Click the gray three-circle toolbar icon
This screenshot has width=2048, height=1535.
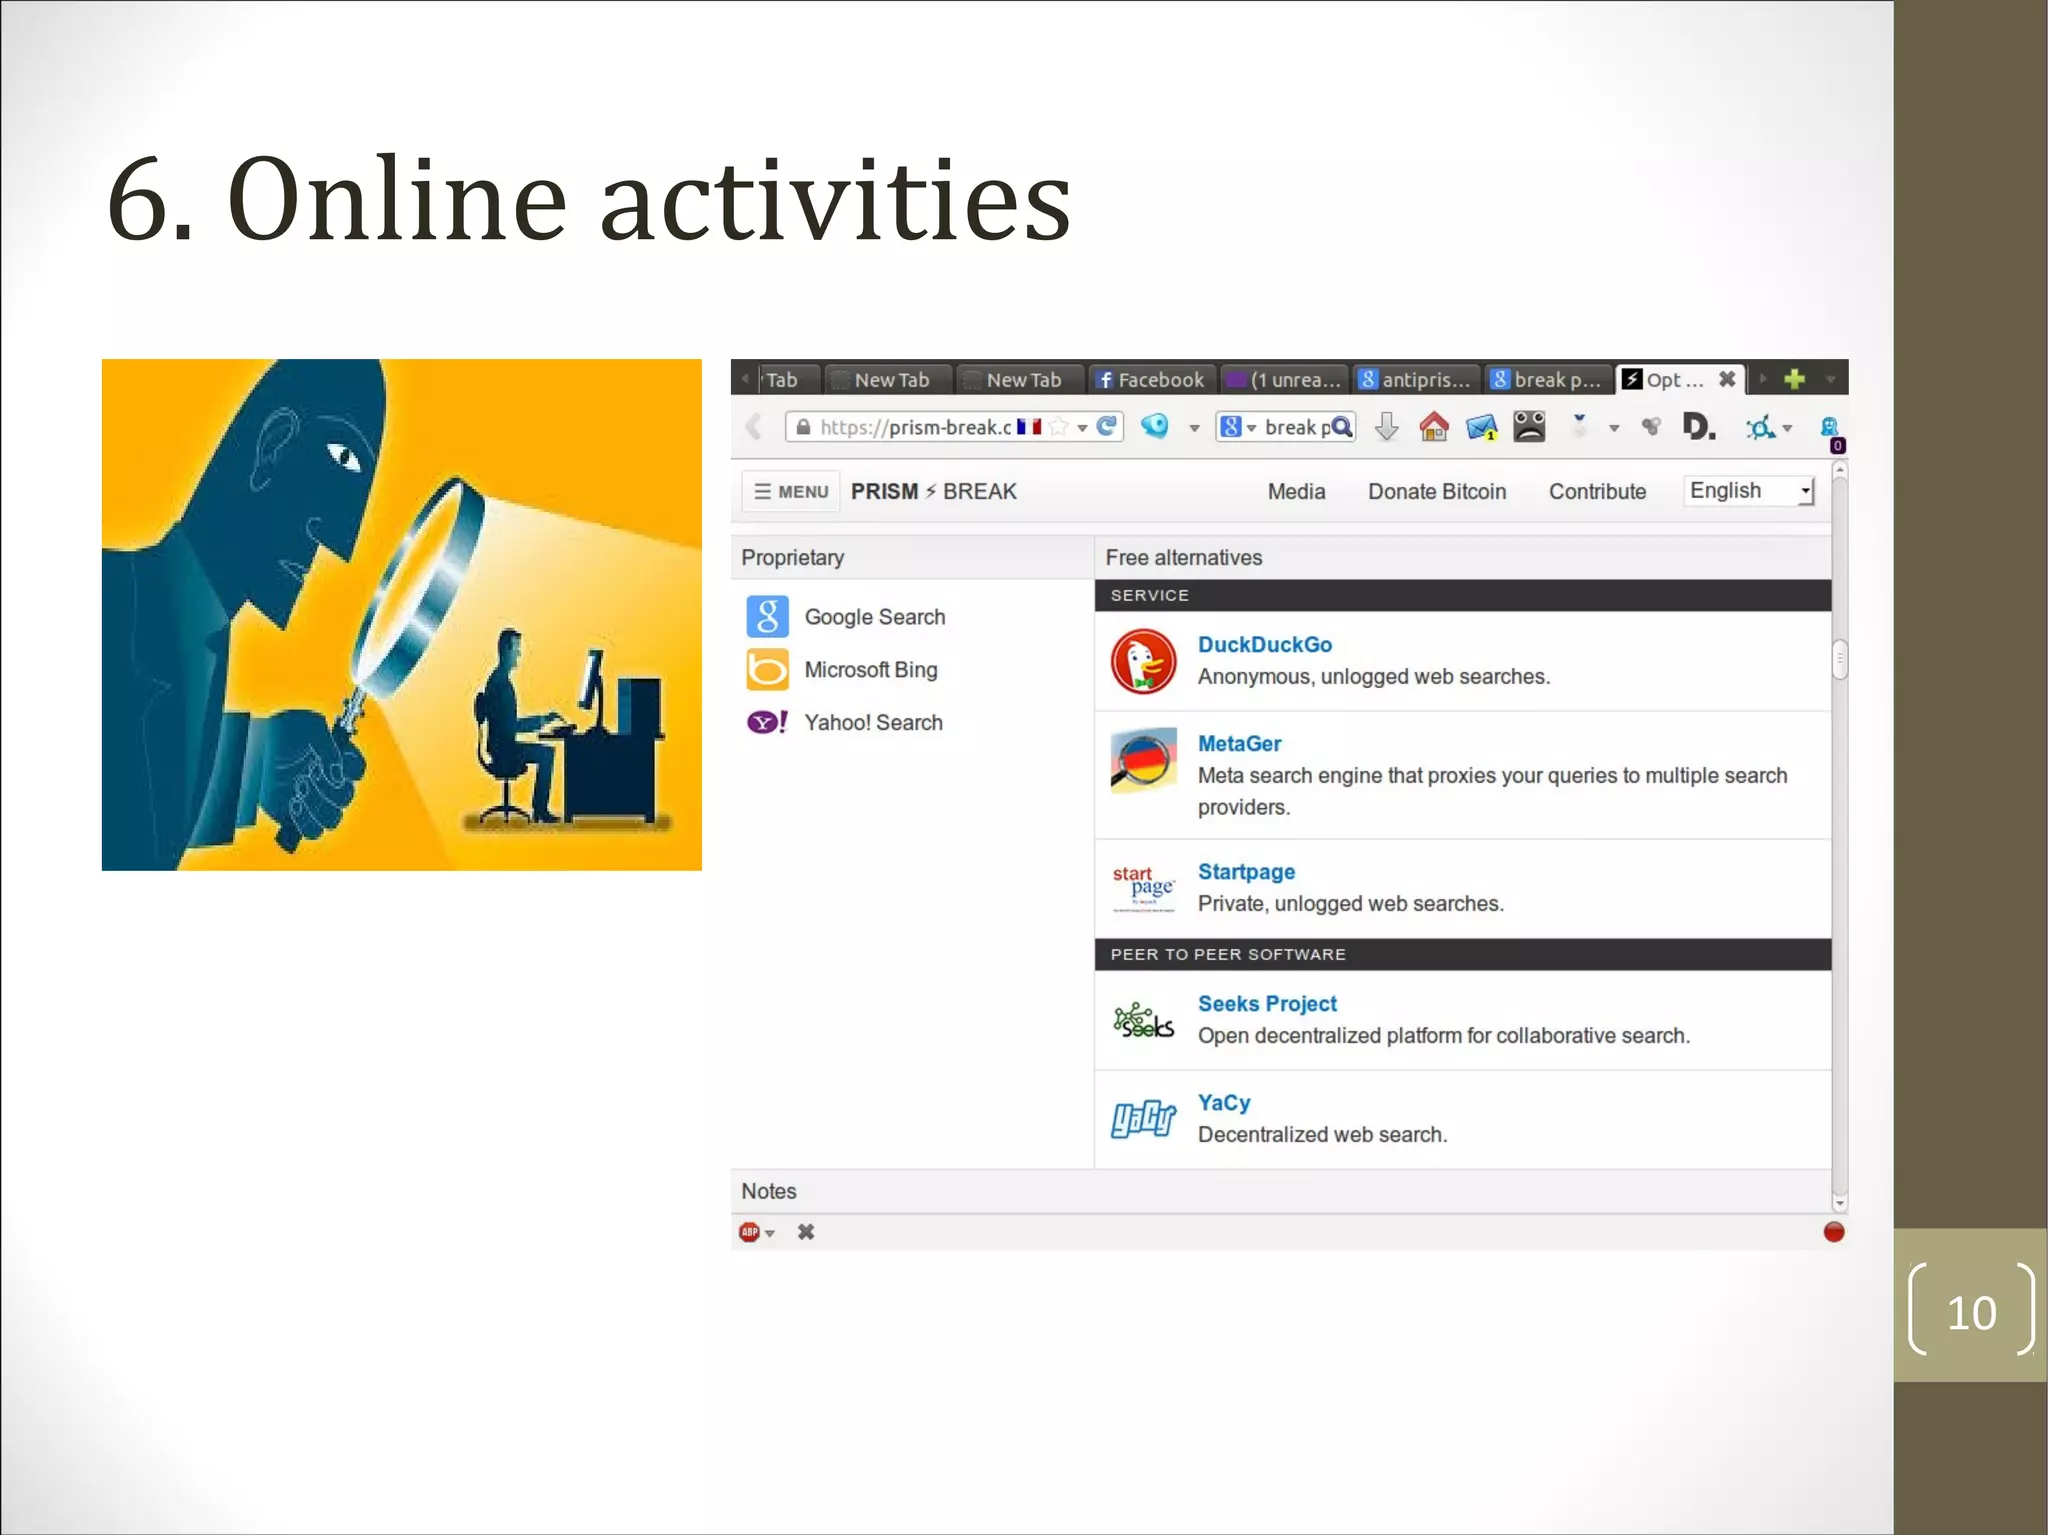[1651, 427]
